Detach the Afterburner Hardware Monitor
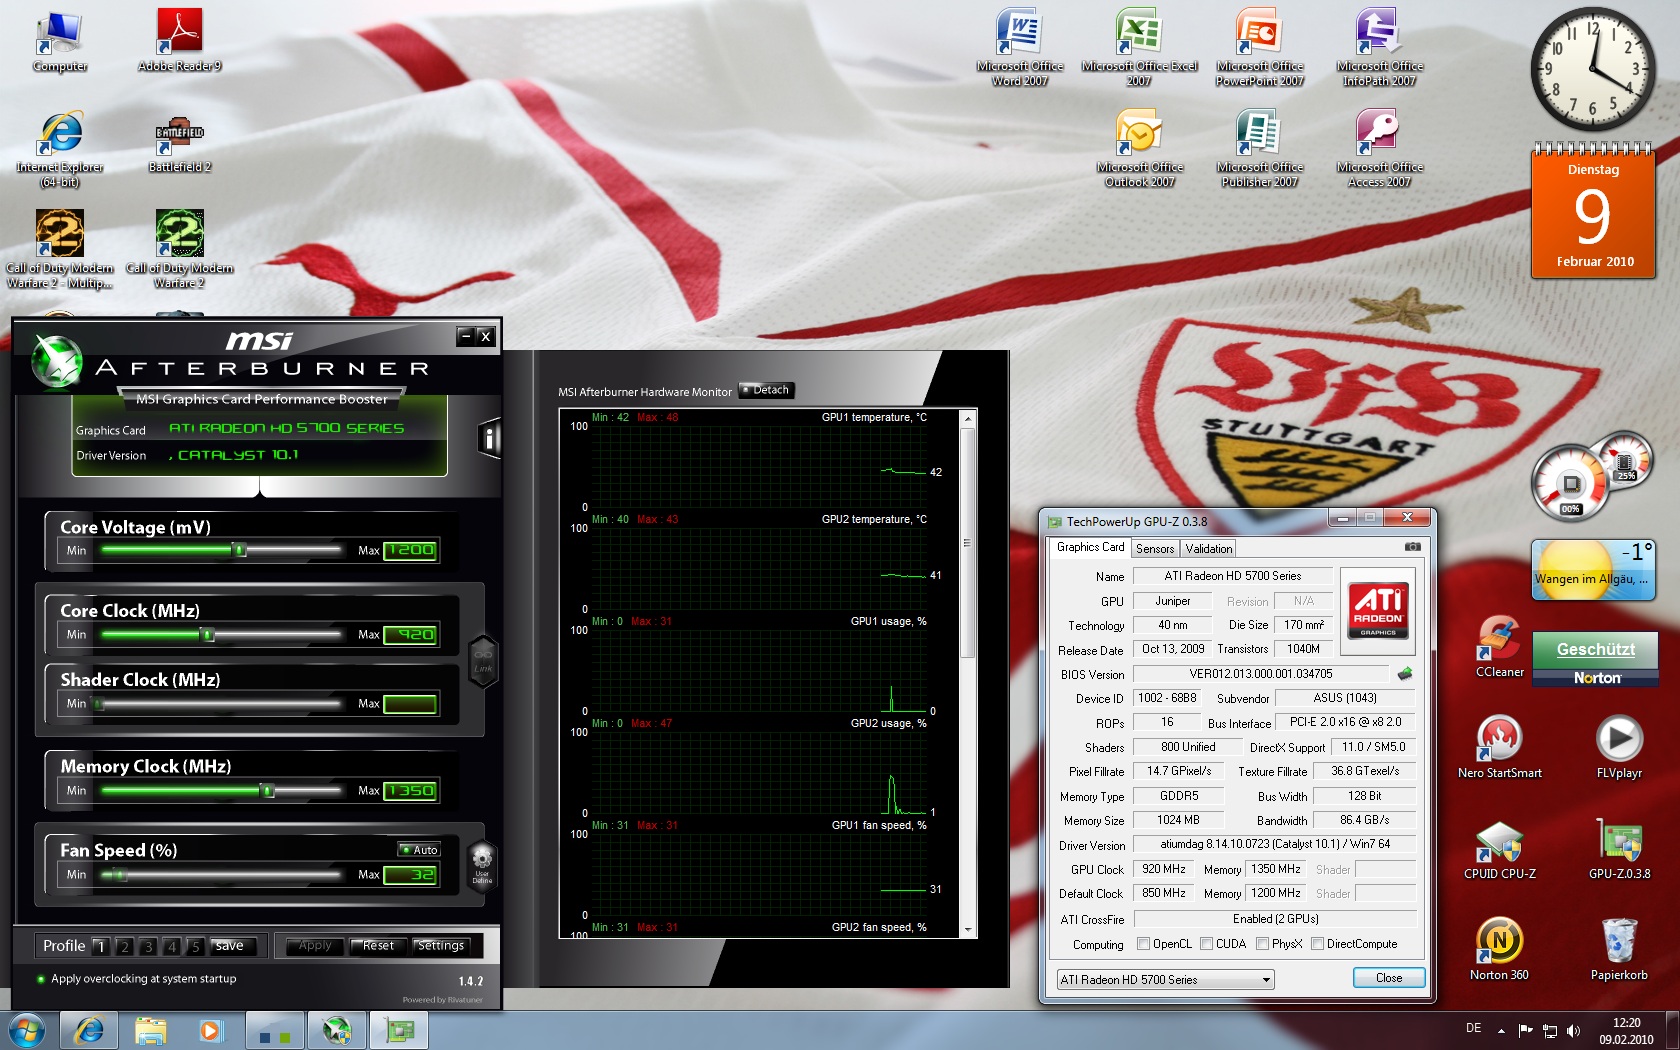The height and width of the screenshot is (1050, 1680). (x=766, y=390)
